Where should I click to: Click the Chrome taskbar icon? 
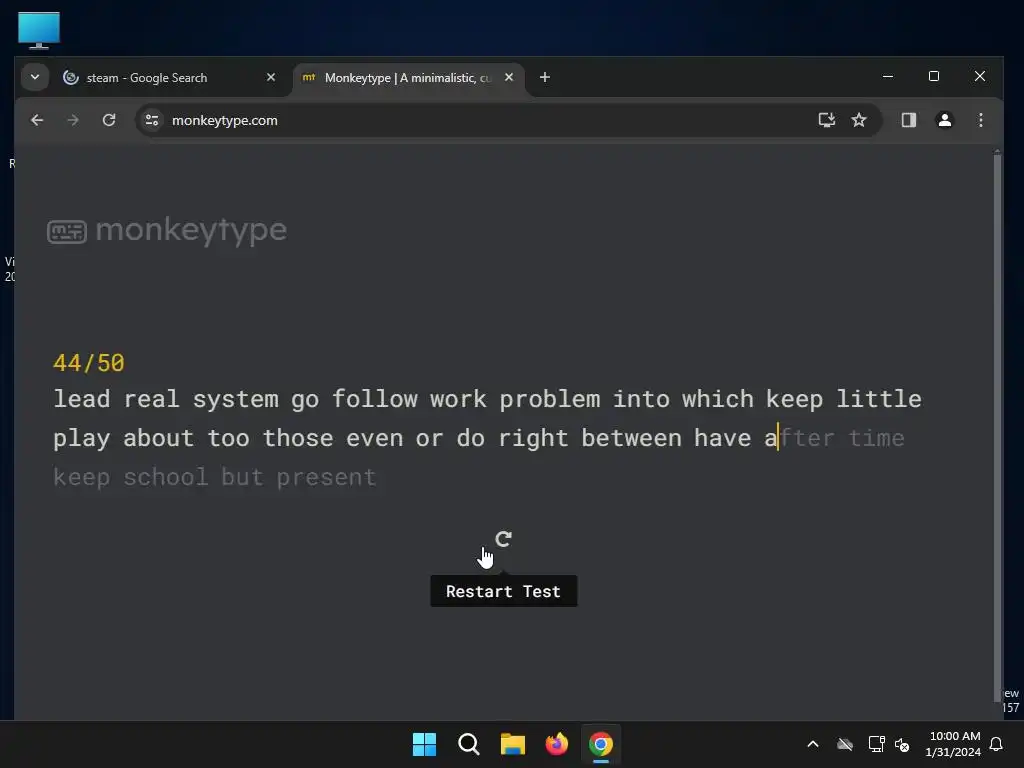point(601,744)
